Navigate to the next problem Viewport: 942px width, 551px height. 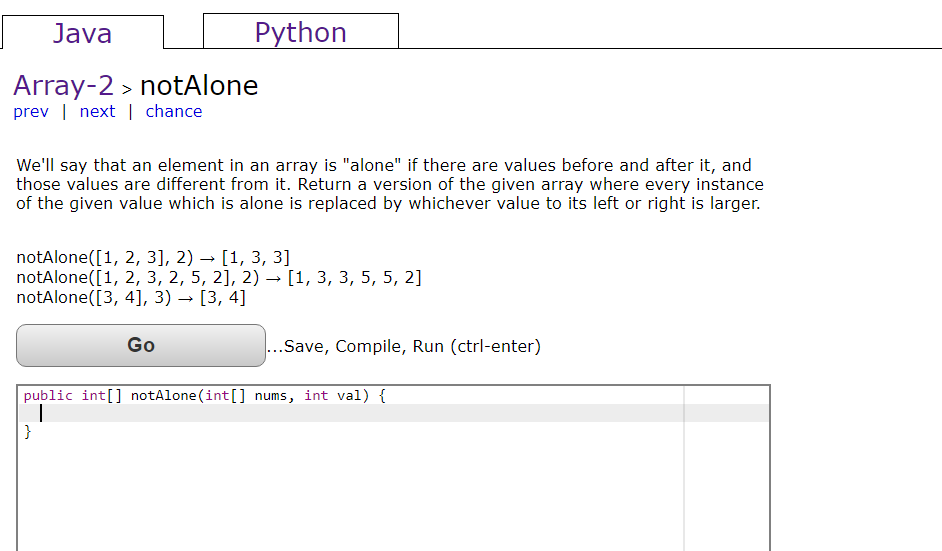97,111
